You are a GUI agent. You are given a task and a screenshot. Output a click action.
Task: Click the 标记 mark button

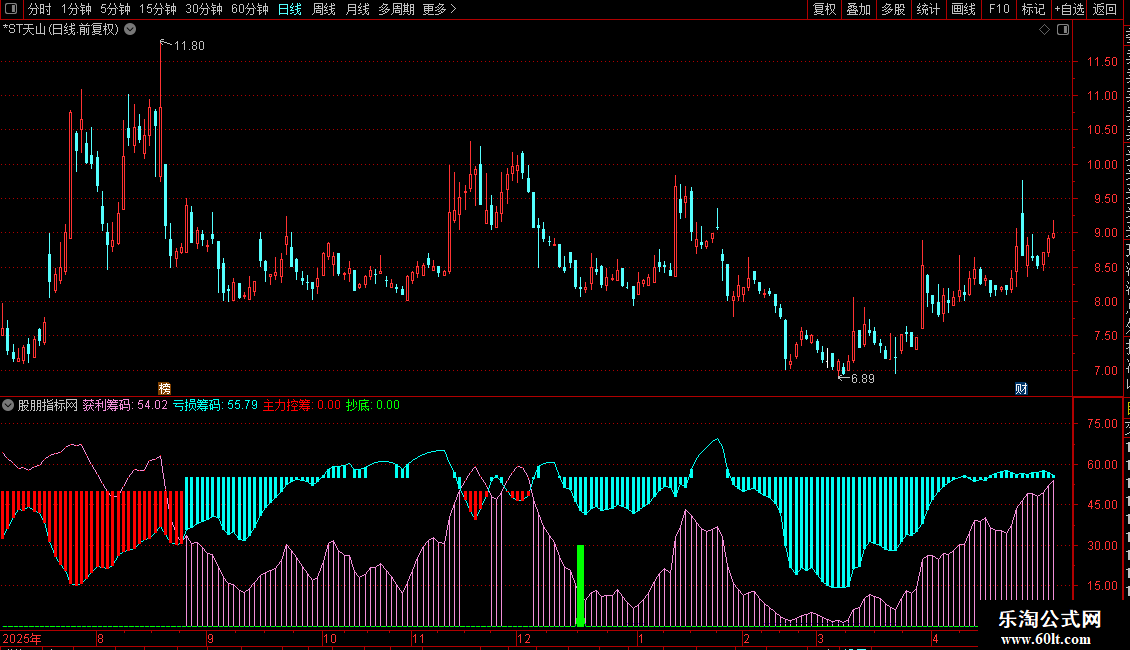coord(1033,9)
